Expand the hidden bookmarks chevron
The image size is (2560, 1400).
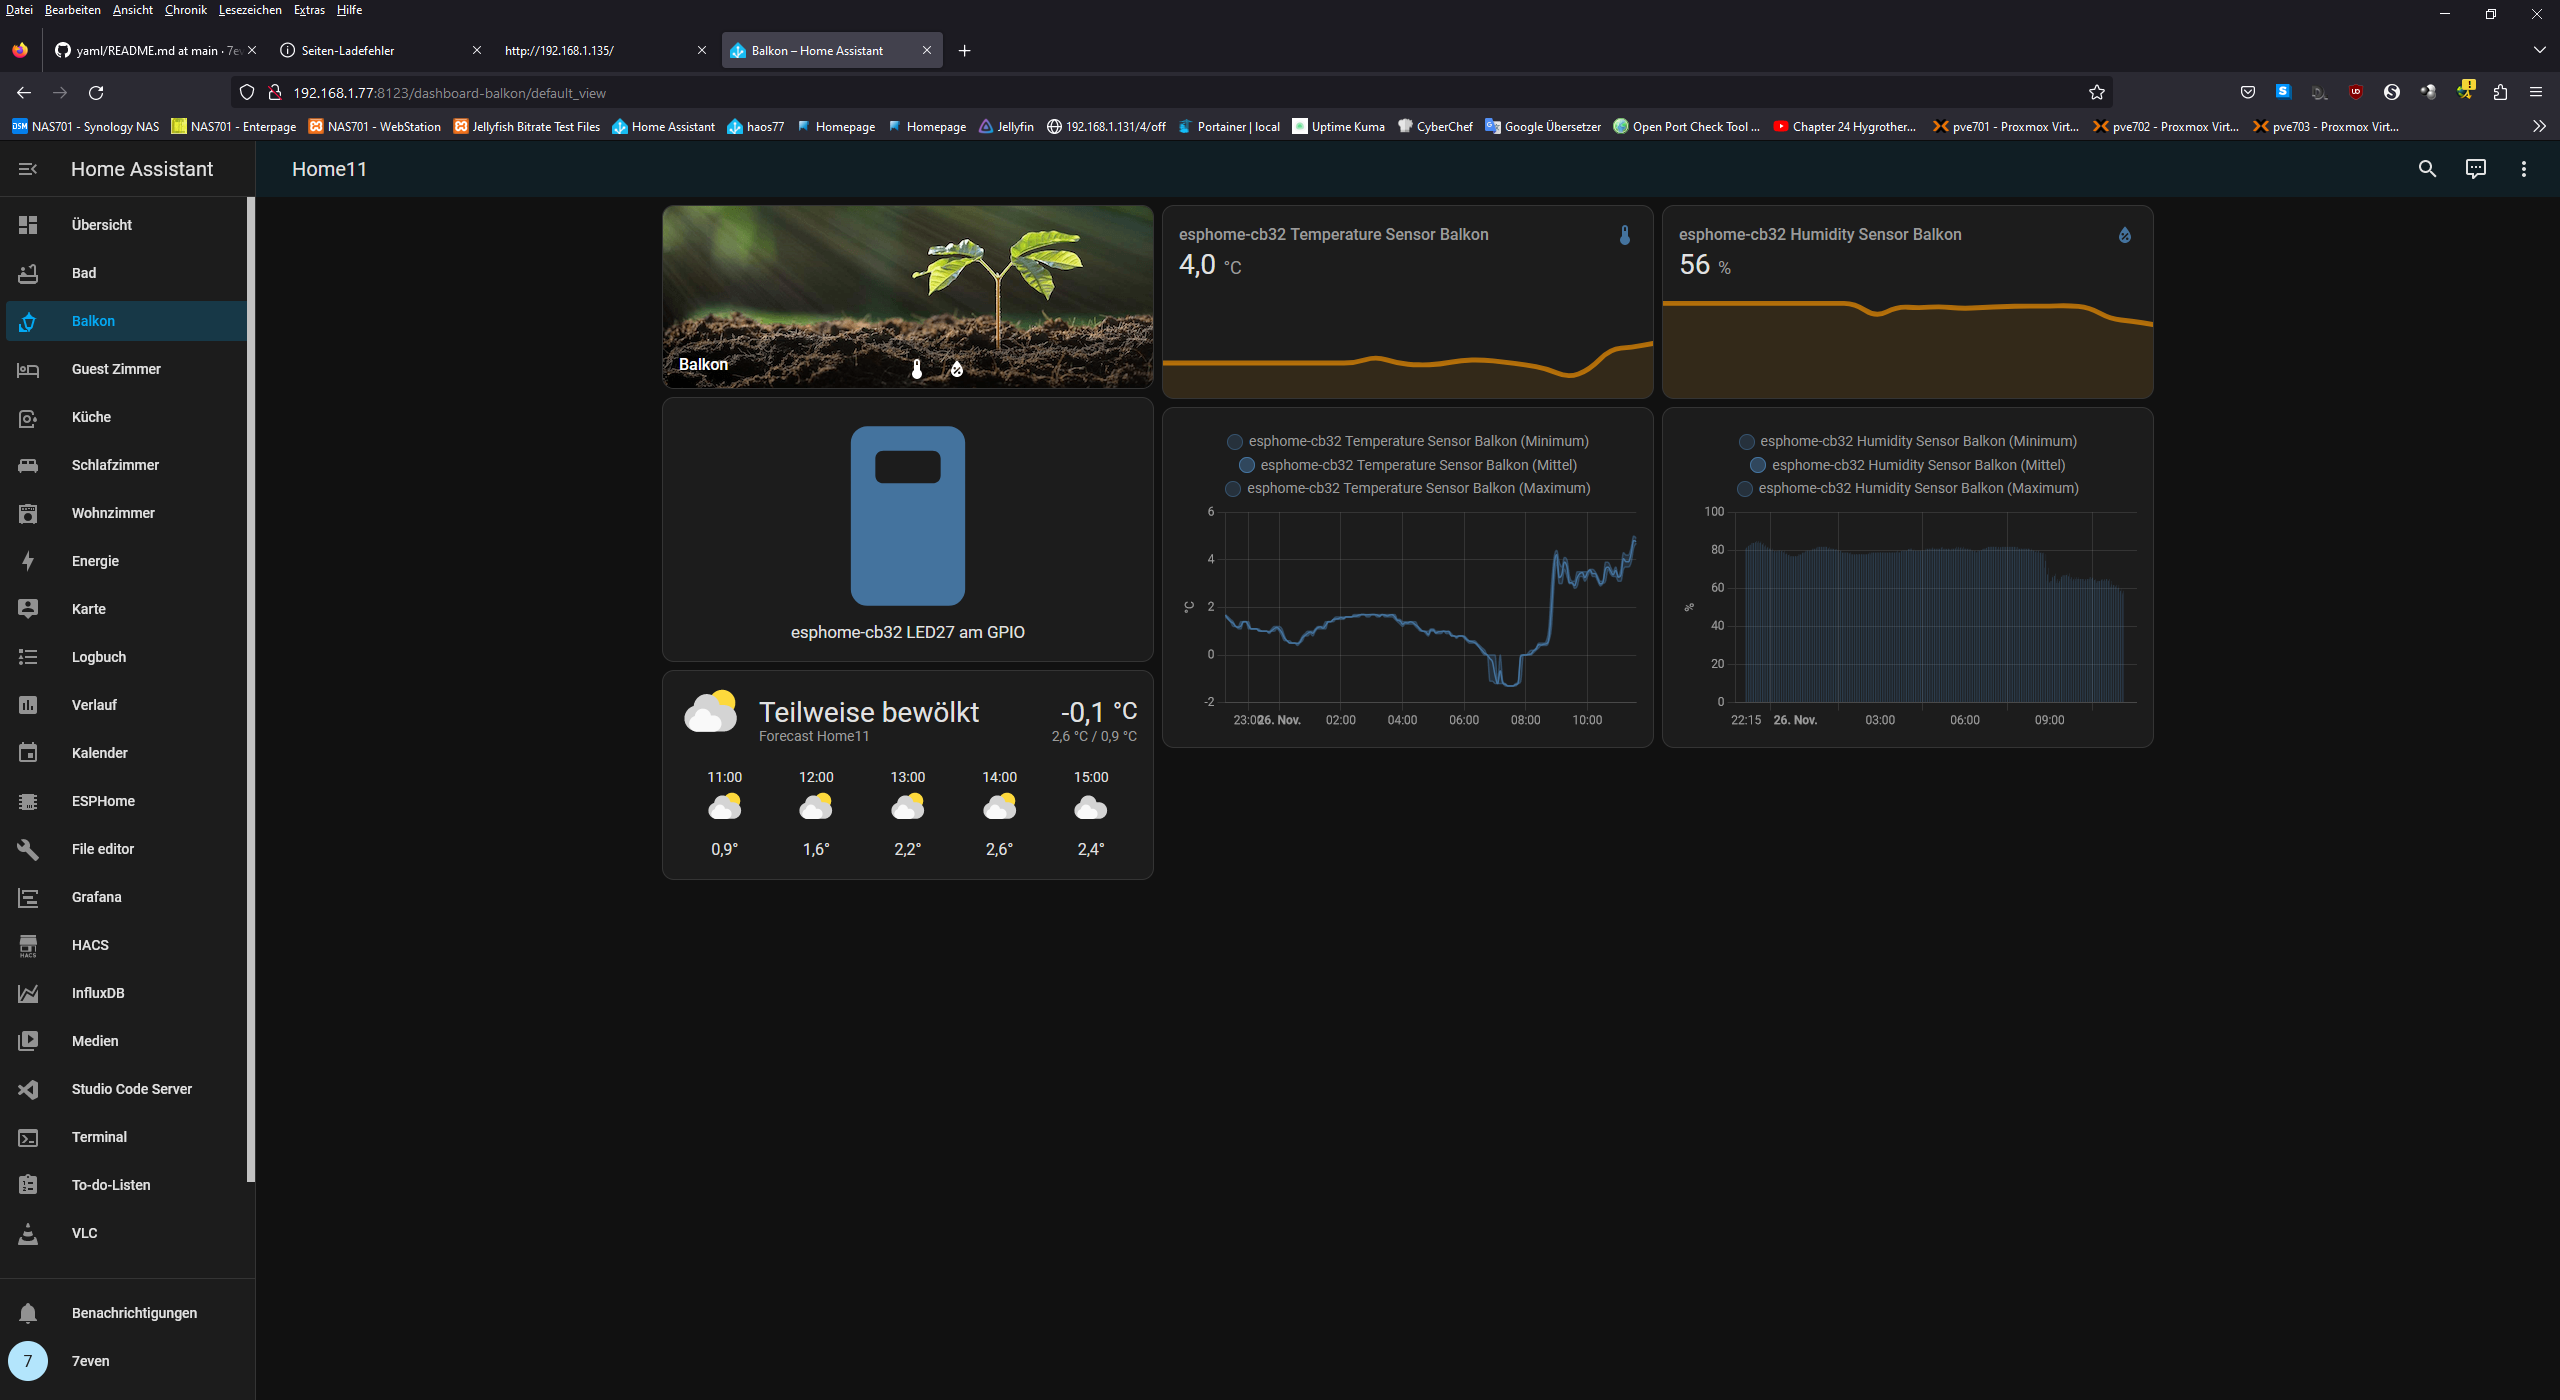[x=2538, y=126]
